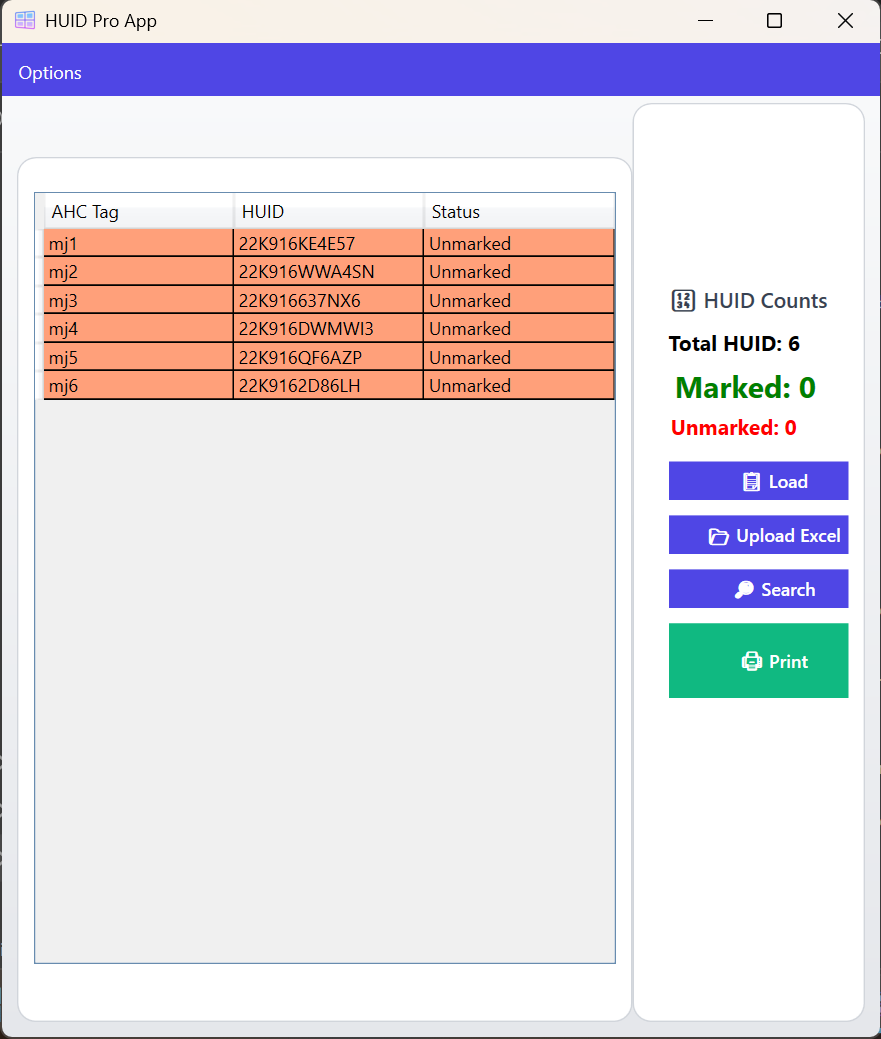This screenshot has height=1039, width=881.
Task: Click the printer icon on the Print button
Action: 750,661
